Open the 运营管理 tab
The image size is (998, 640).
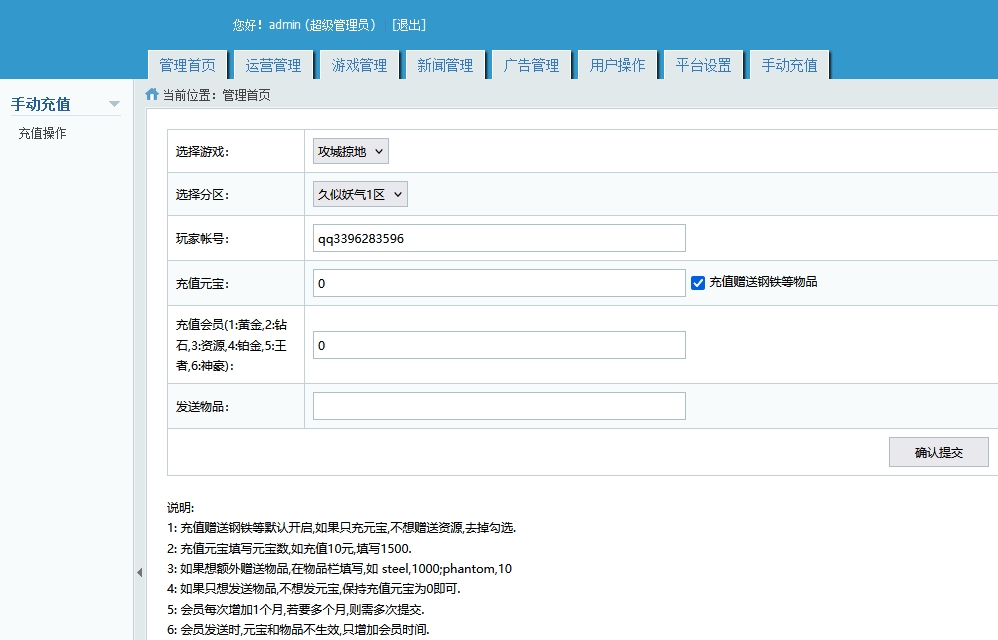click(x=273, y=65)
